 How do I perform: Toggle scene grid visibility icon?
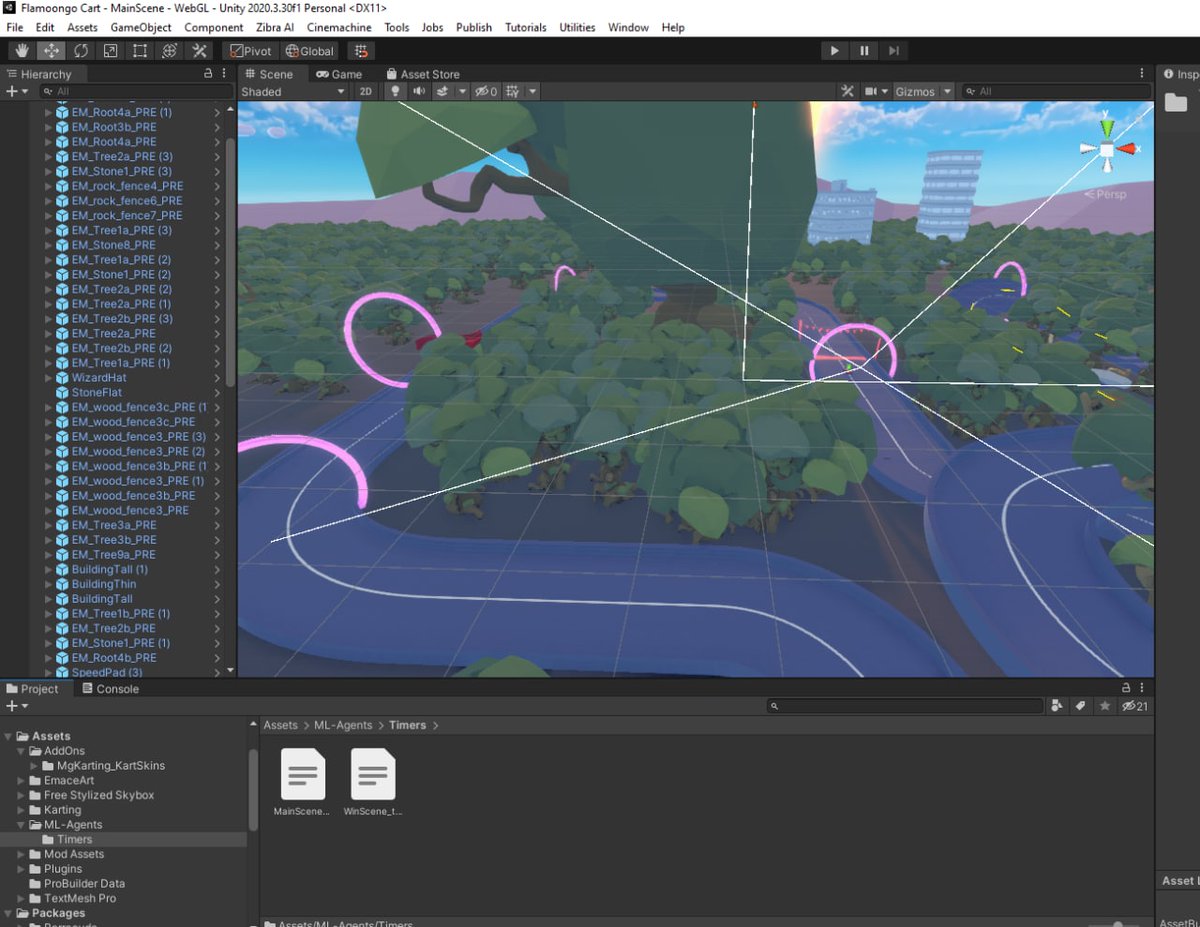coord(513,91)
